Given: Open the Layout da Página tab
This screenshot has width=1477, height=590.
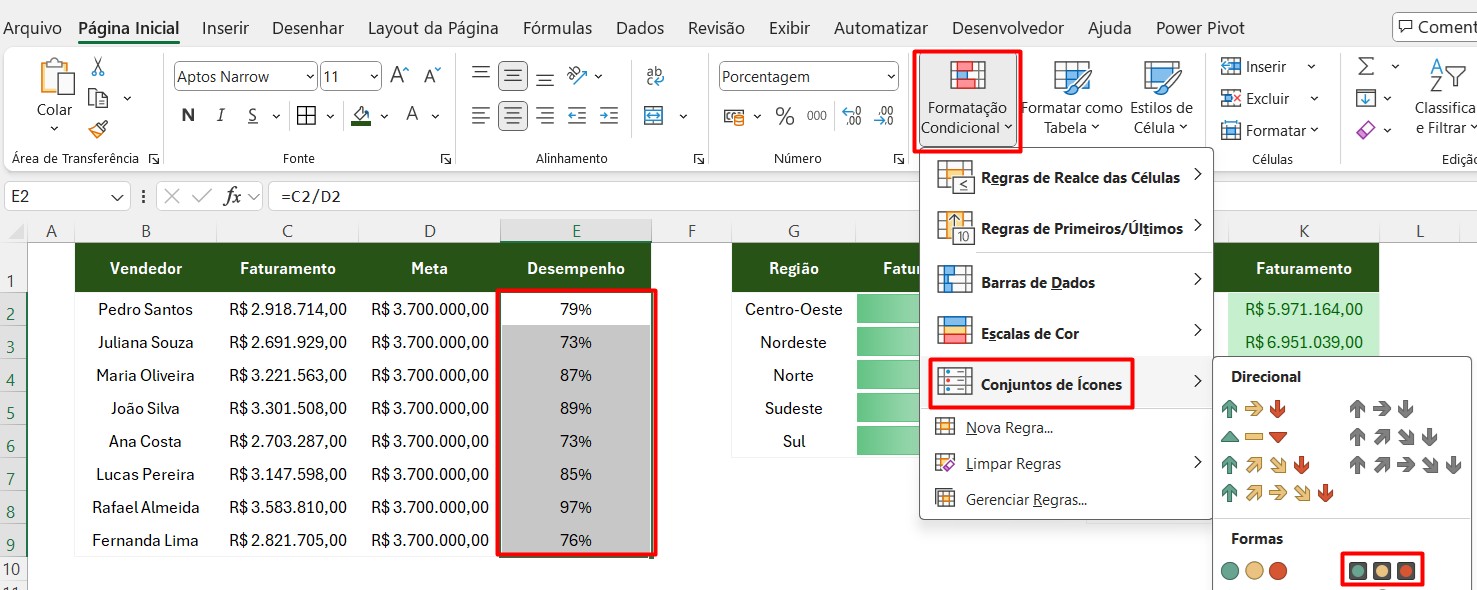Looking at the screenshot, I should (x=433, y=28).
